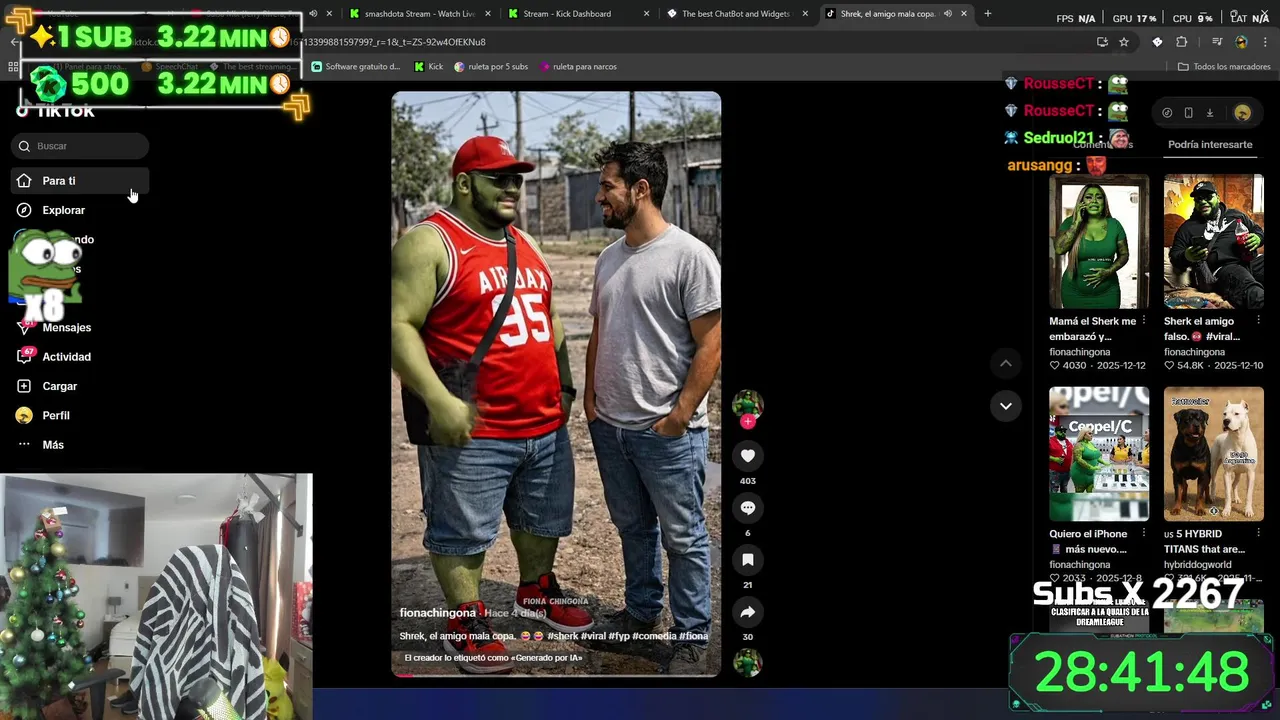Screen dimensions: 1280x720
Task: Click the coin icon in floating toolbar
Action: click(1167, 113)
